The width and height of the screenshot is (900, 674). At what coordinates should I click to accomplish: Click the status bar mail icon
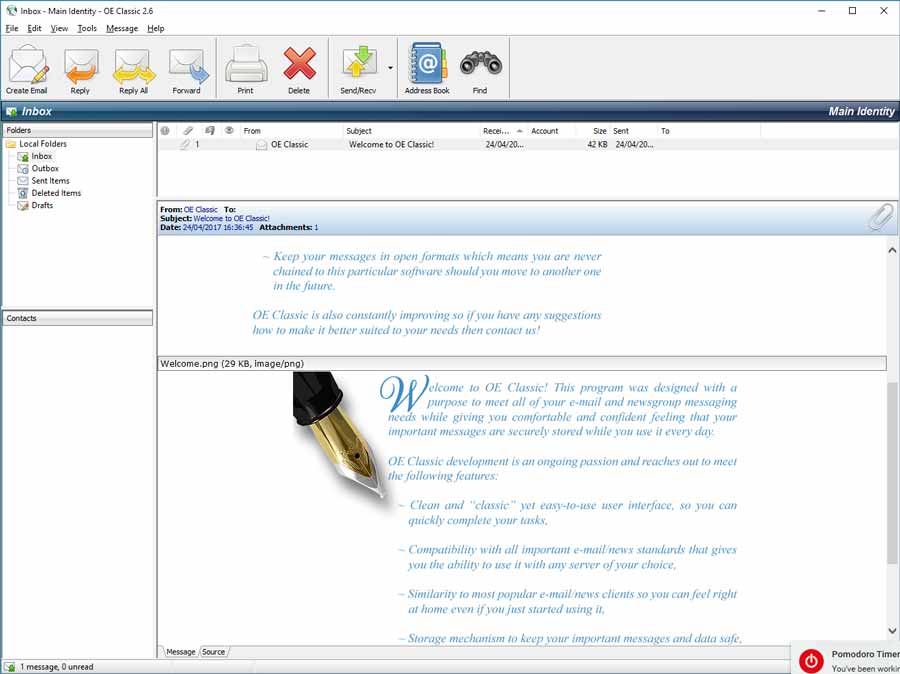coord(10,667)
